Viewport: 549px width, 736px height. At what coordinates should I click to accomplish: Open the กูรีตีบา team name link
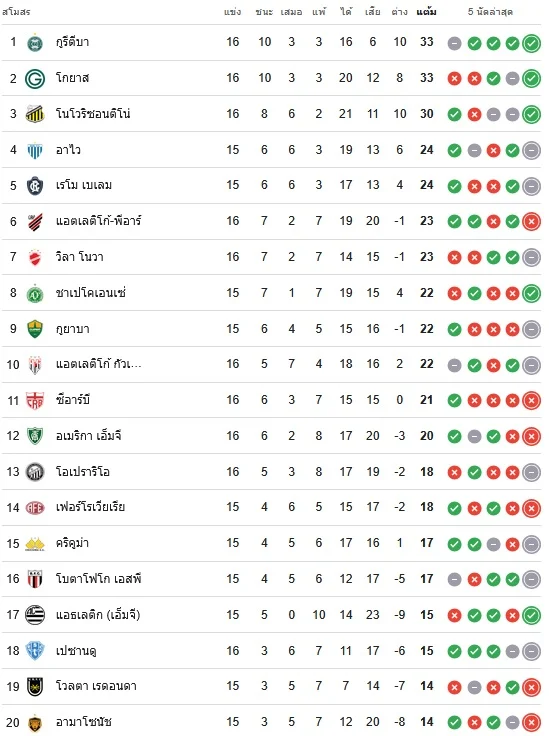[72, 42]
